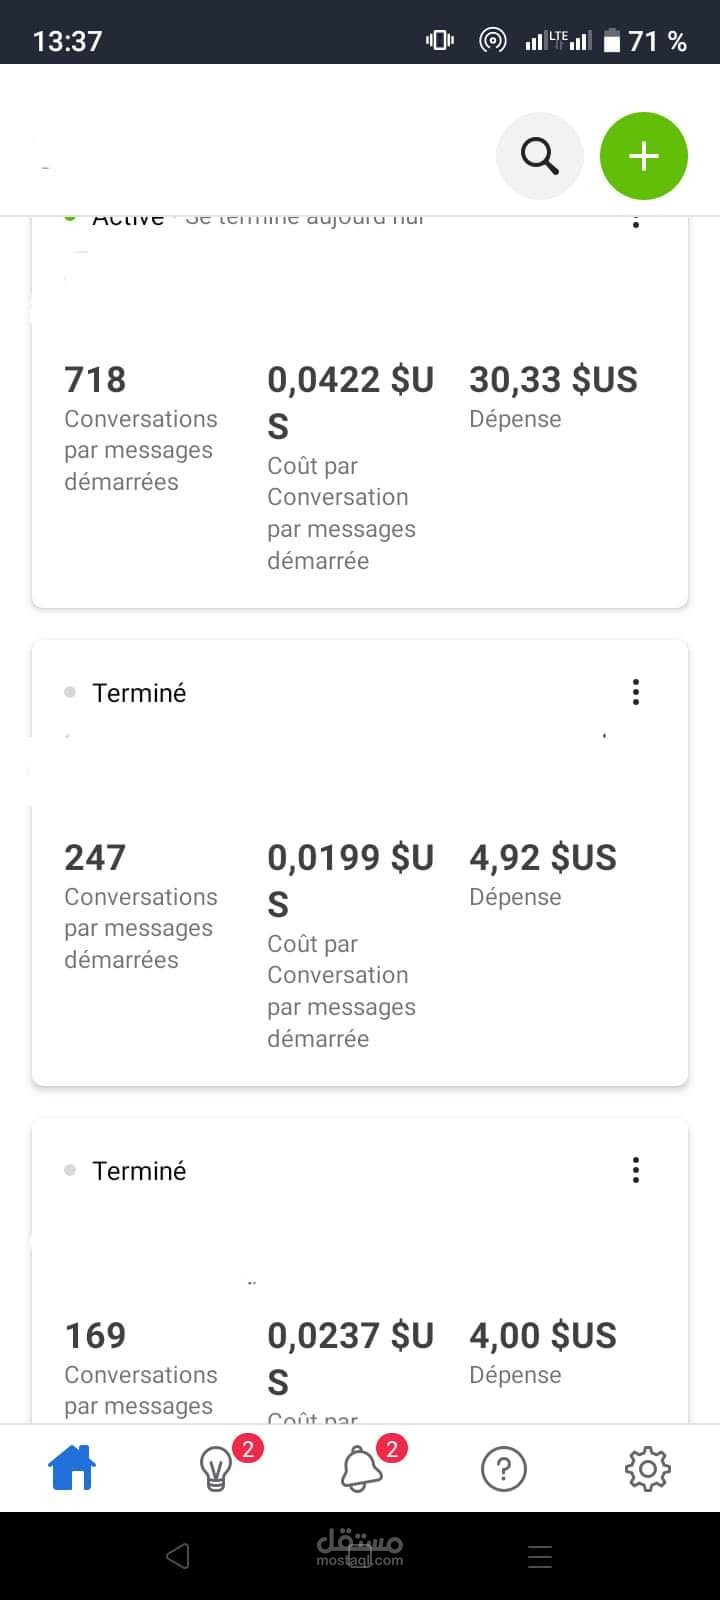This screenshot has height=1600, width=720.
Task: Open three-dot menu of the Active campaign
Action: [636, 221]
